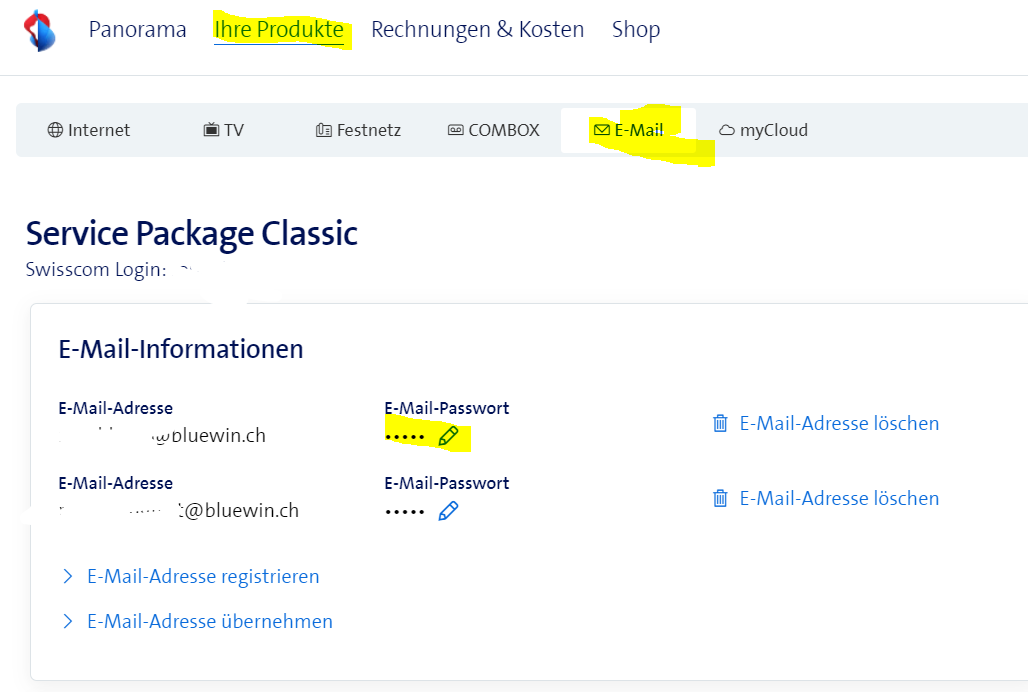1028x692 pixels.
Task: Click first E-Mail-Adresse löschen link
Action: 839,423
